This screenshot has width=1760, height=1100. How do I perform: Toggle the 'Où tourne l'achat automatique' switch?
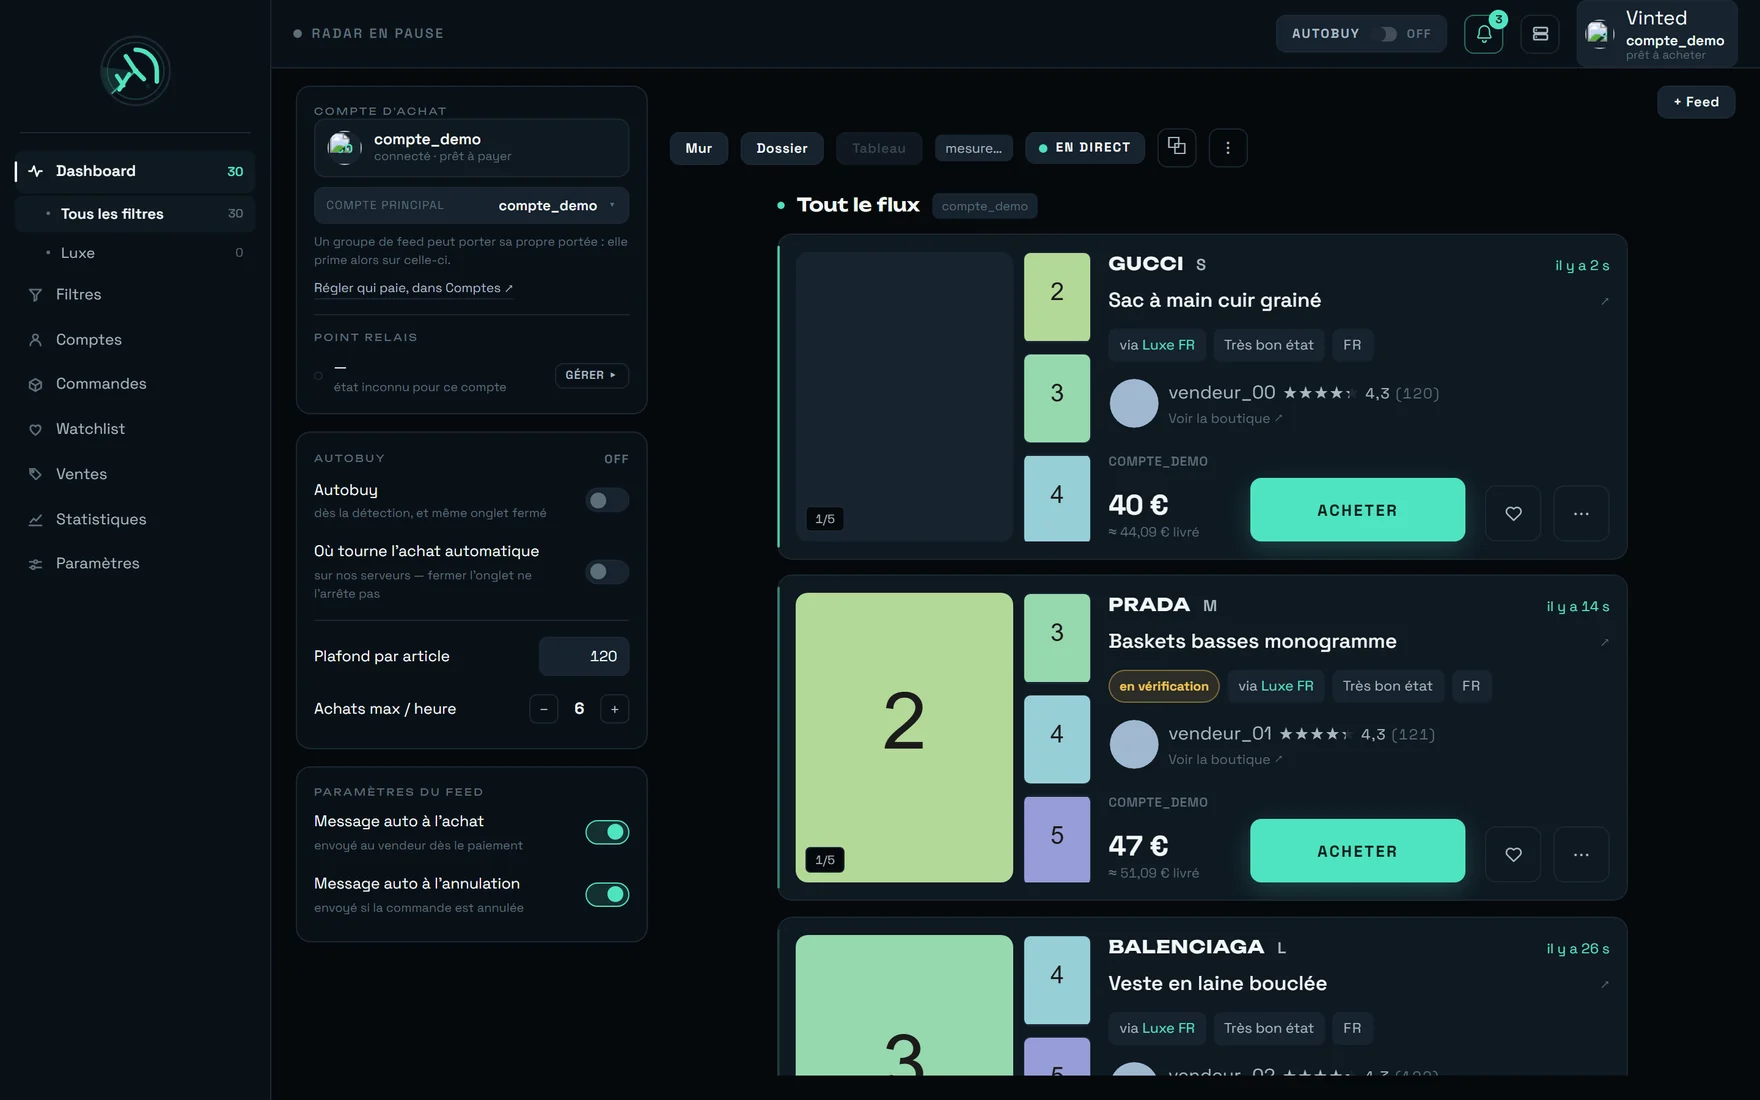[x=607, y=572]
